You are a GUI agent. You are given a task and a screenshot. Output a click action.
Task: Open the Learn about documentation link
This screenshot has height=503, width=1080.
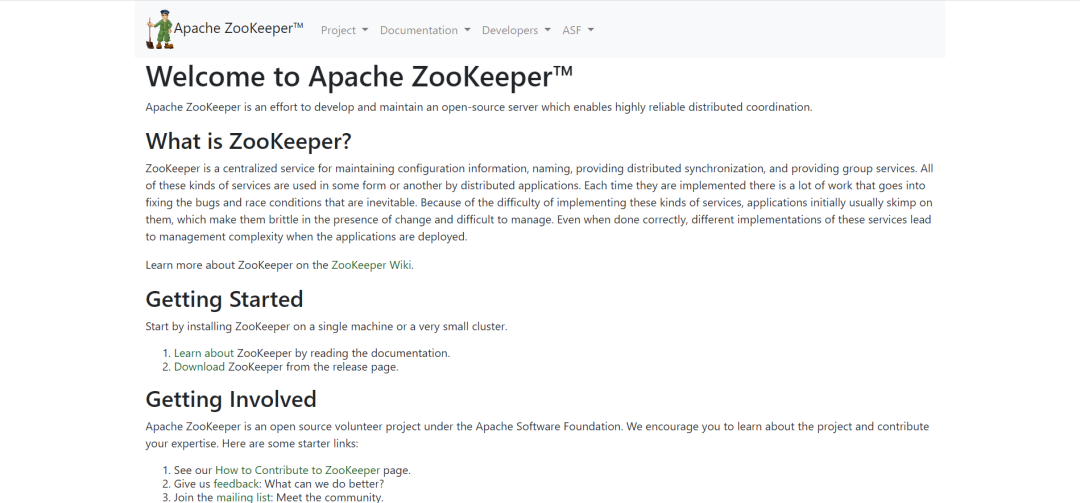(x=204, y=353)
